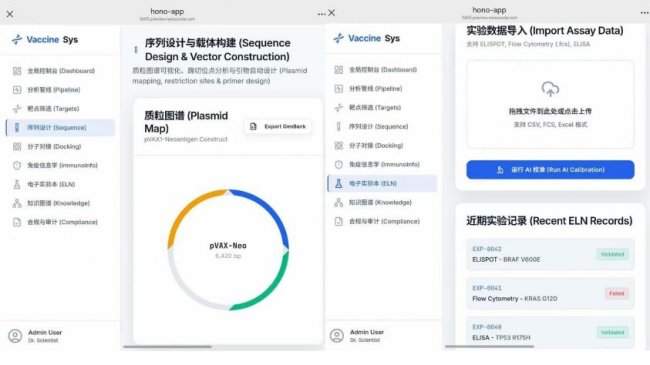Click Failed badge on Flow Cytometry record
The height and width of the screenshot is (365, 650).
click(617, 293)
